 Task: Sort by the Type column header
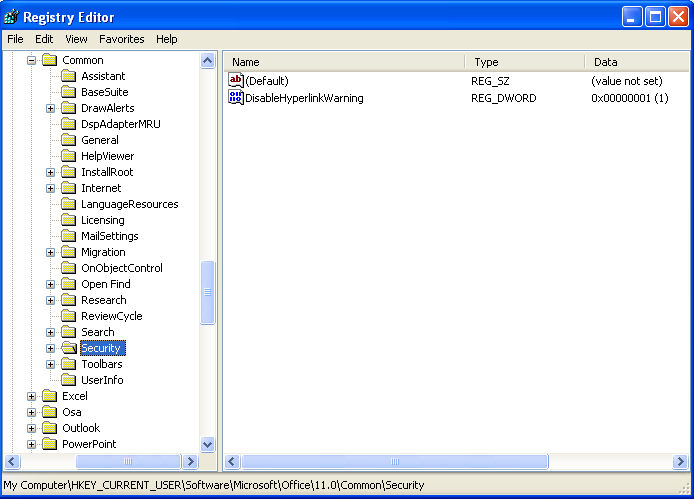[525, 62]
